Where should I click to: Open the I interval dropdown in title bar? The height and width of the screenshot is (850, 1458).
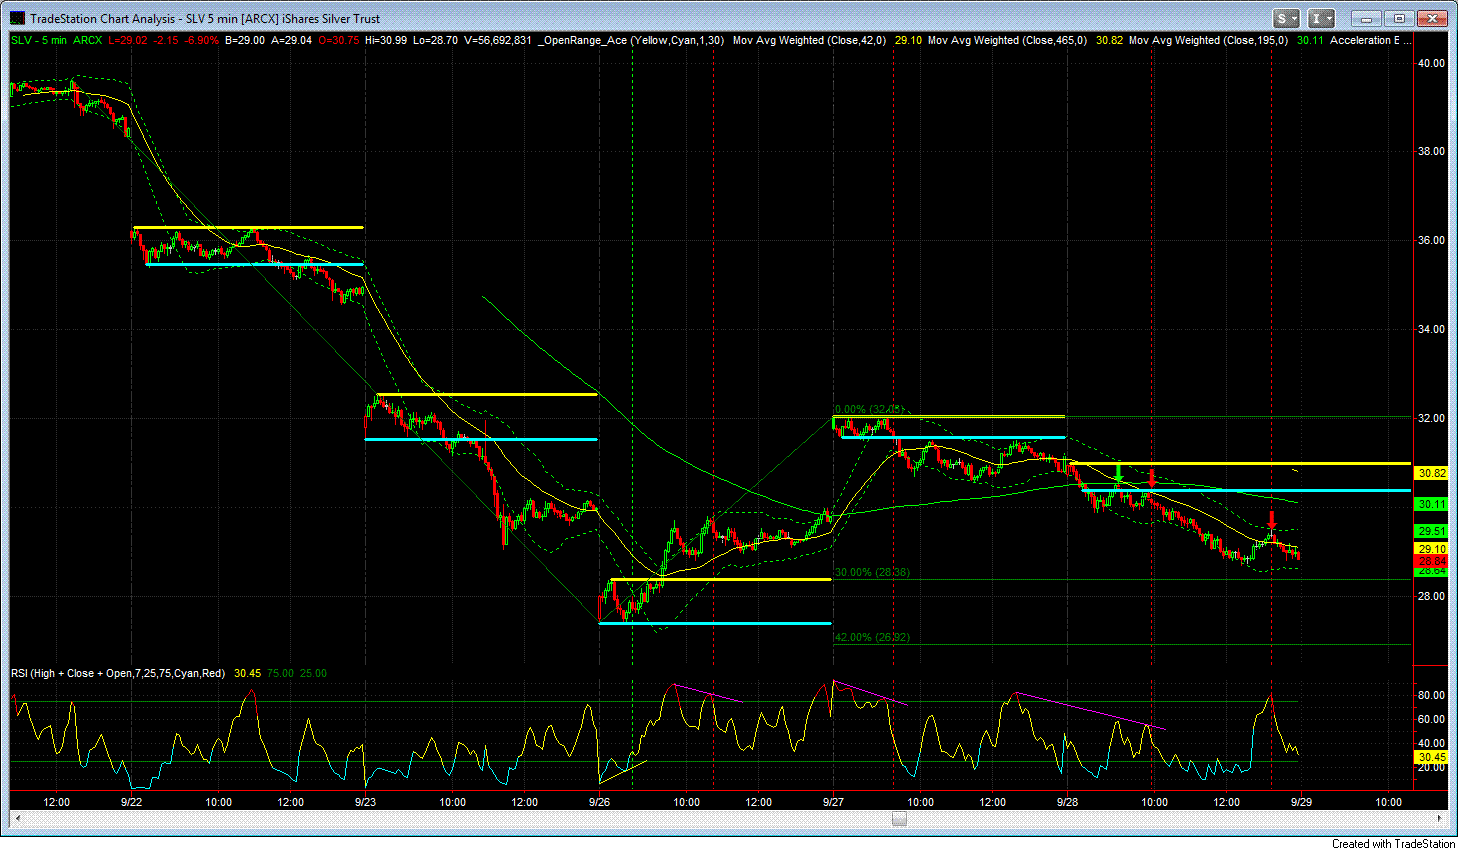tap(1322, 18)
